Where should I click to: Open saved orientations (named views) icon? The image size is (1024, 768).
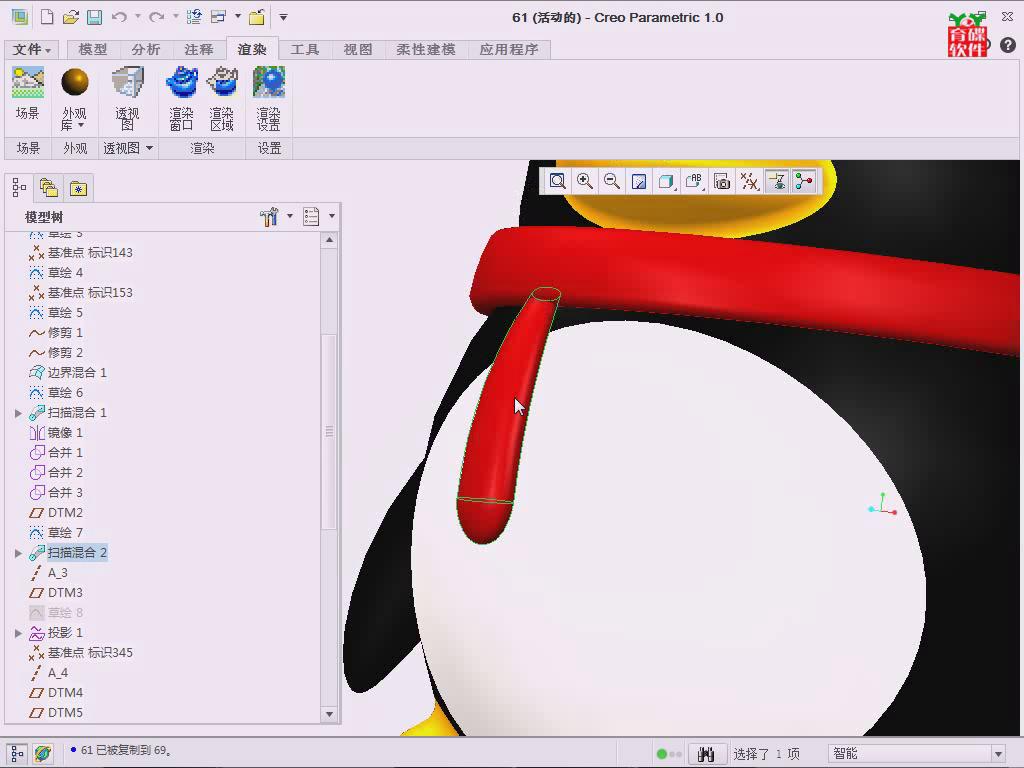pyautogui.click(x=694, y=181)
